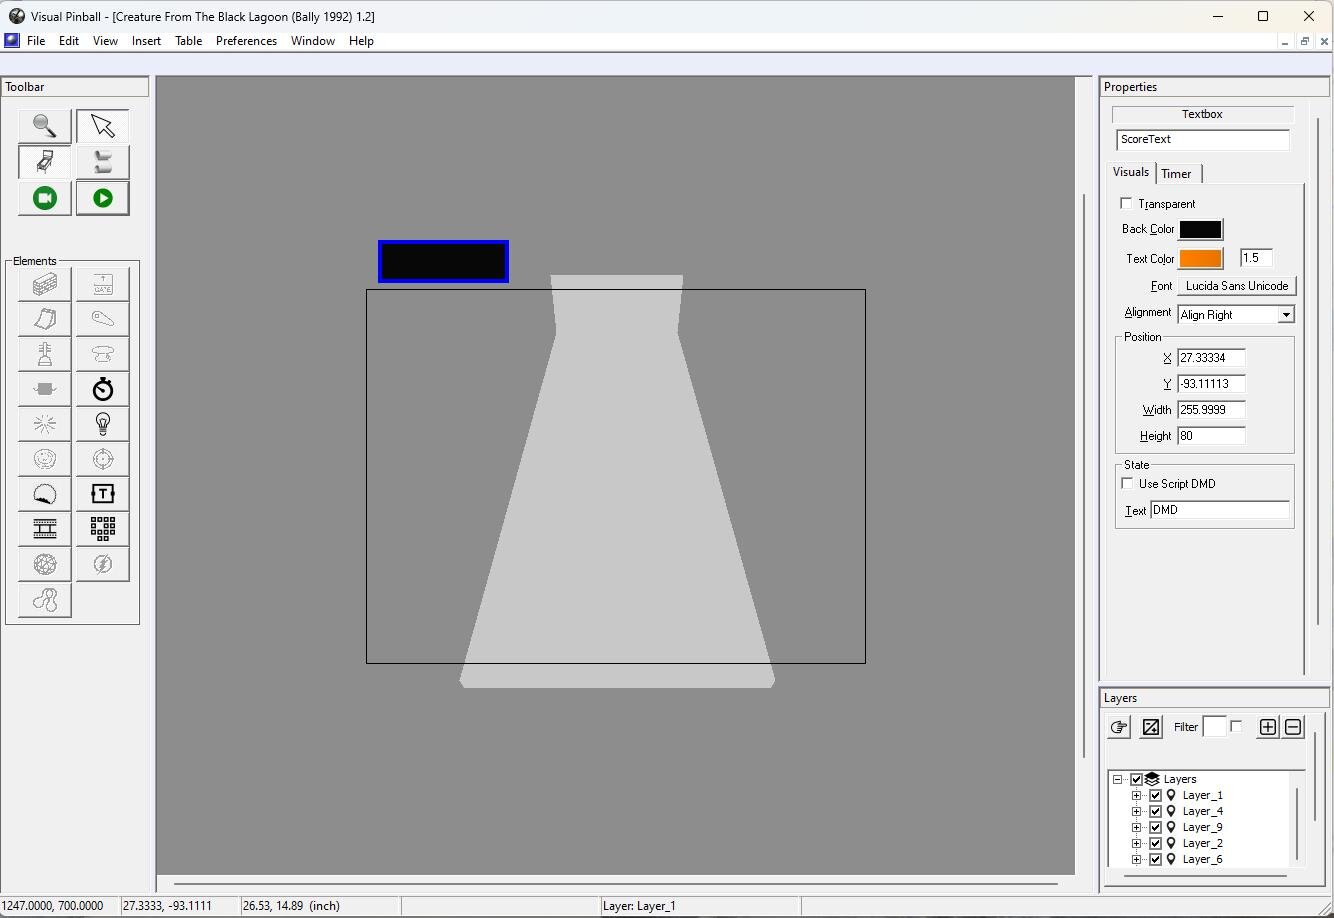Image resolution: width=1334 pixels, height=918 pixels.
Task: Switch to the Timer tab
Action: point(1176,174)
